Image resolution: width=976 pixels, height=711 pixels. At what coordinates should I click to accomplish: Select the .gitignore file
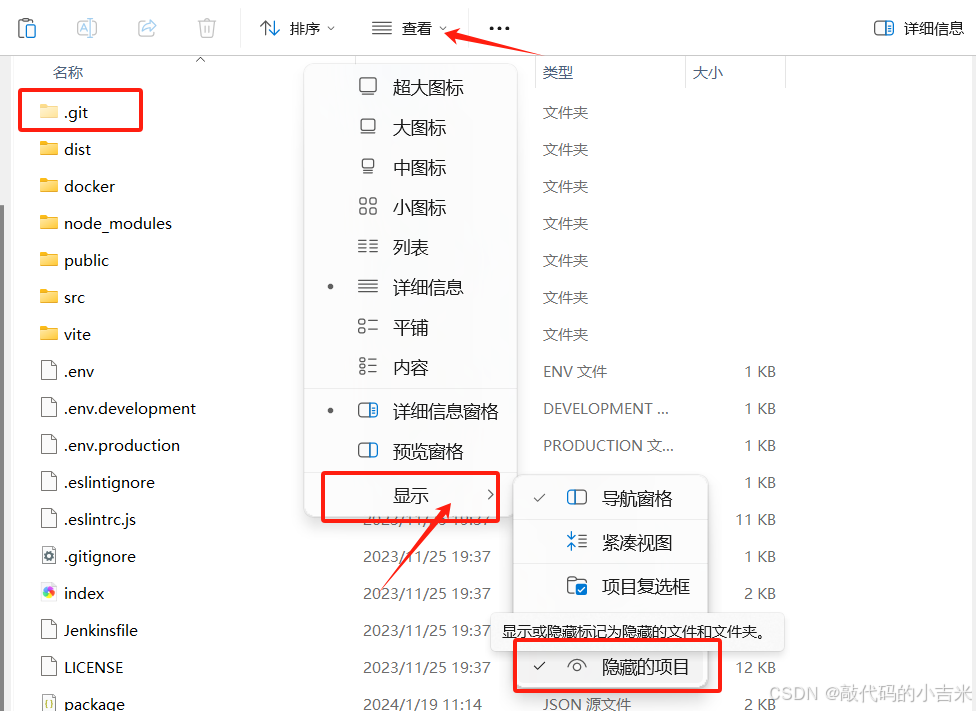tap(88, 557)
